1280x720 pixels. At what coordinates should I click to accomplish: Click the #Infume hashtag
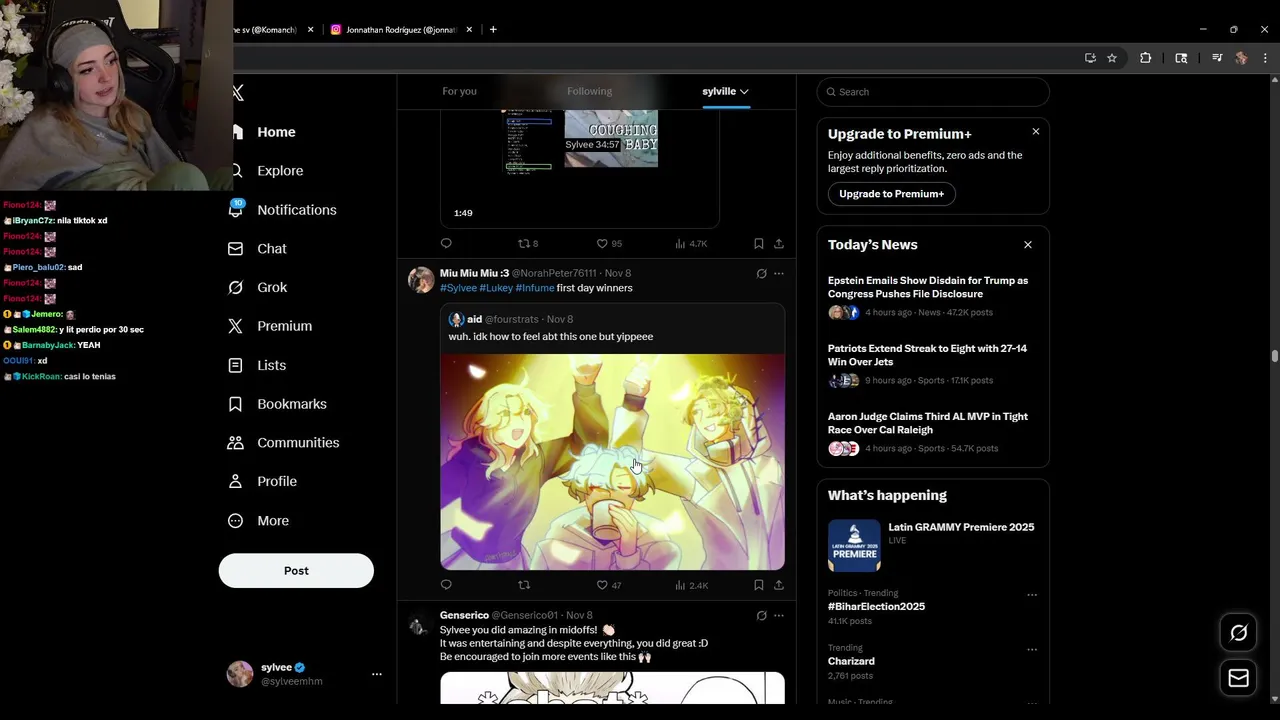click(x=534, y=288)
